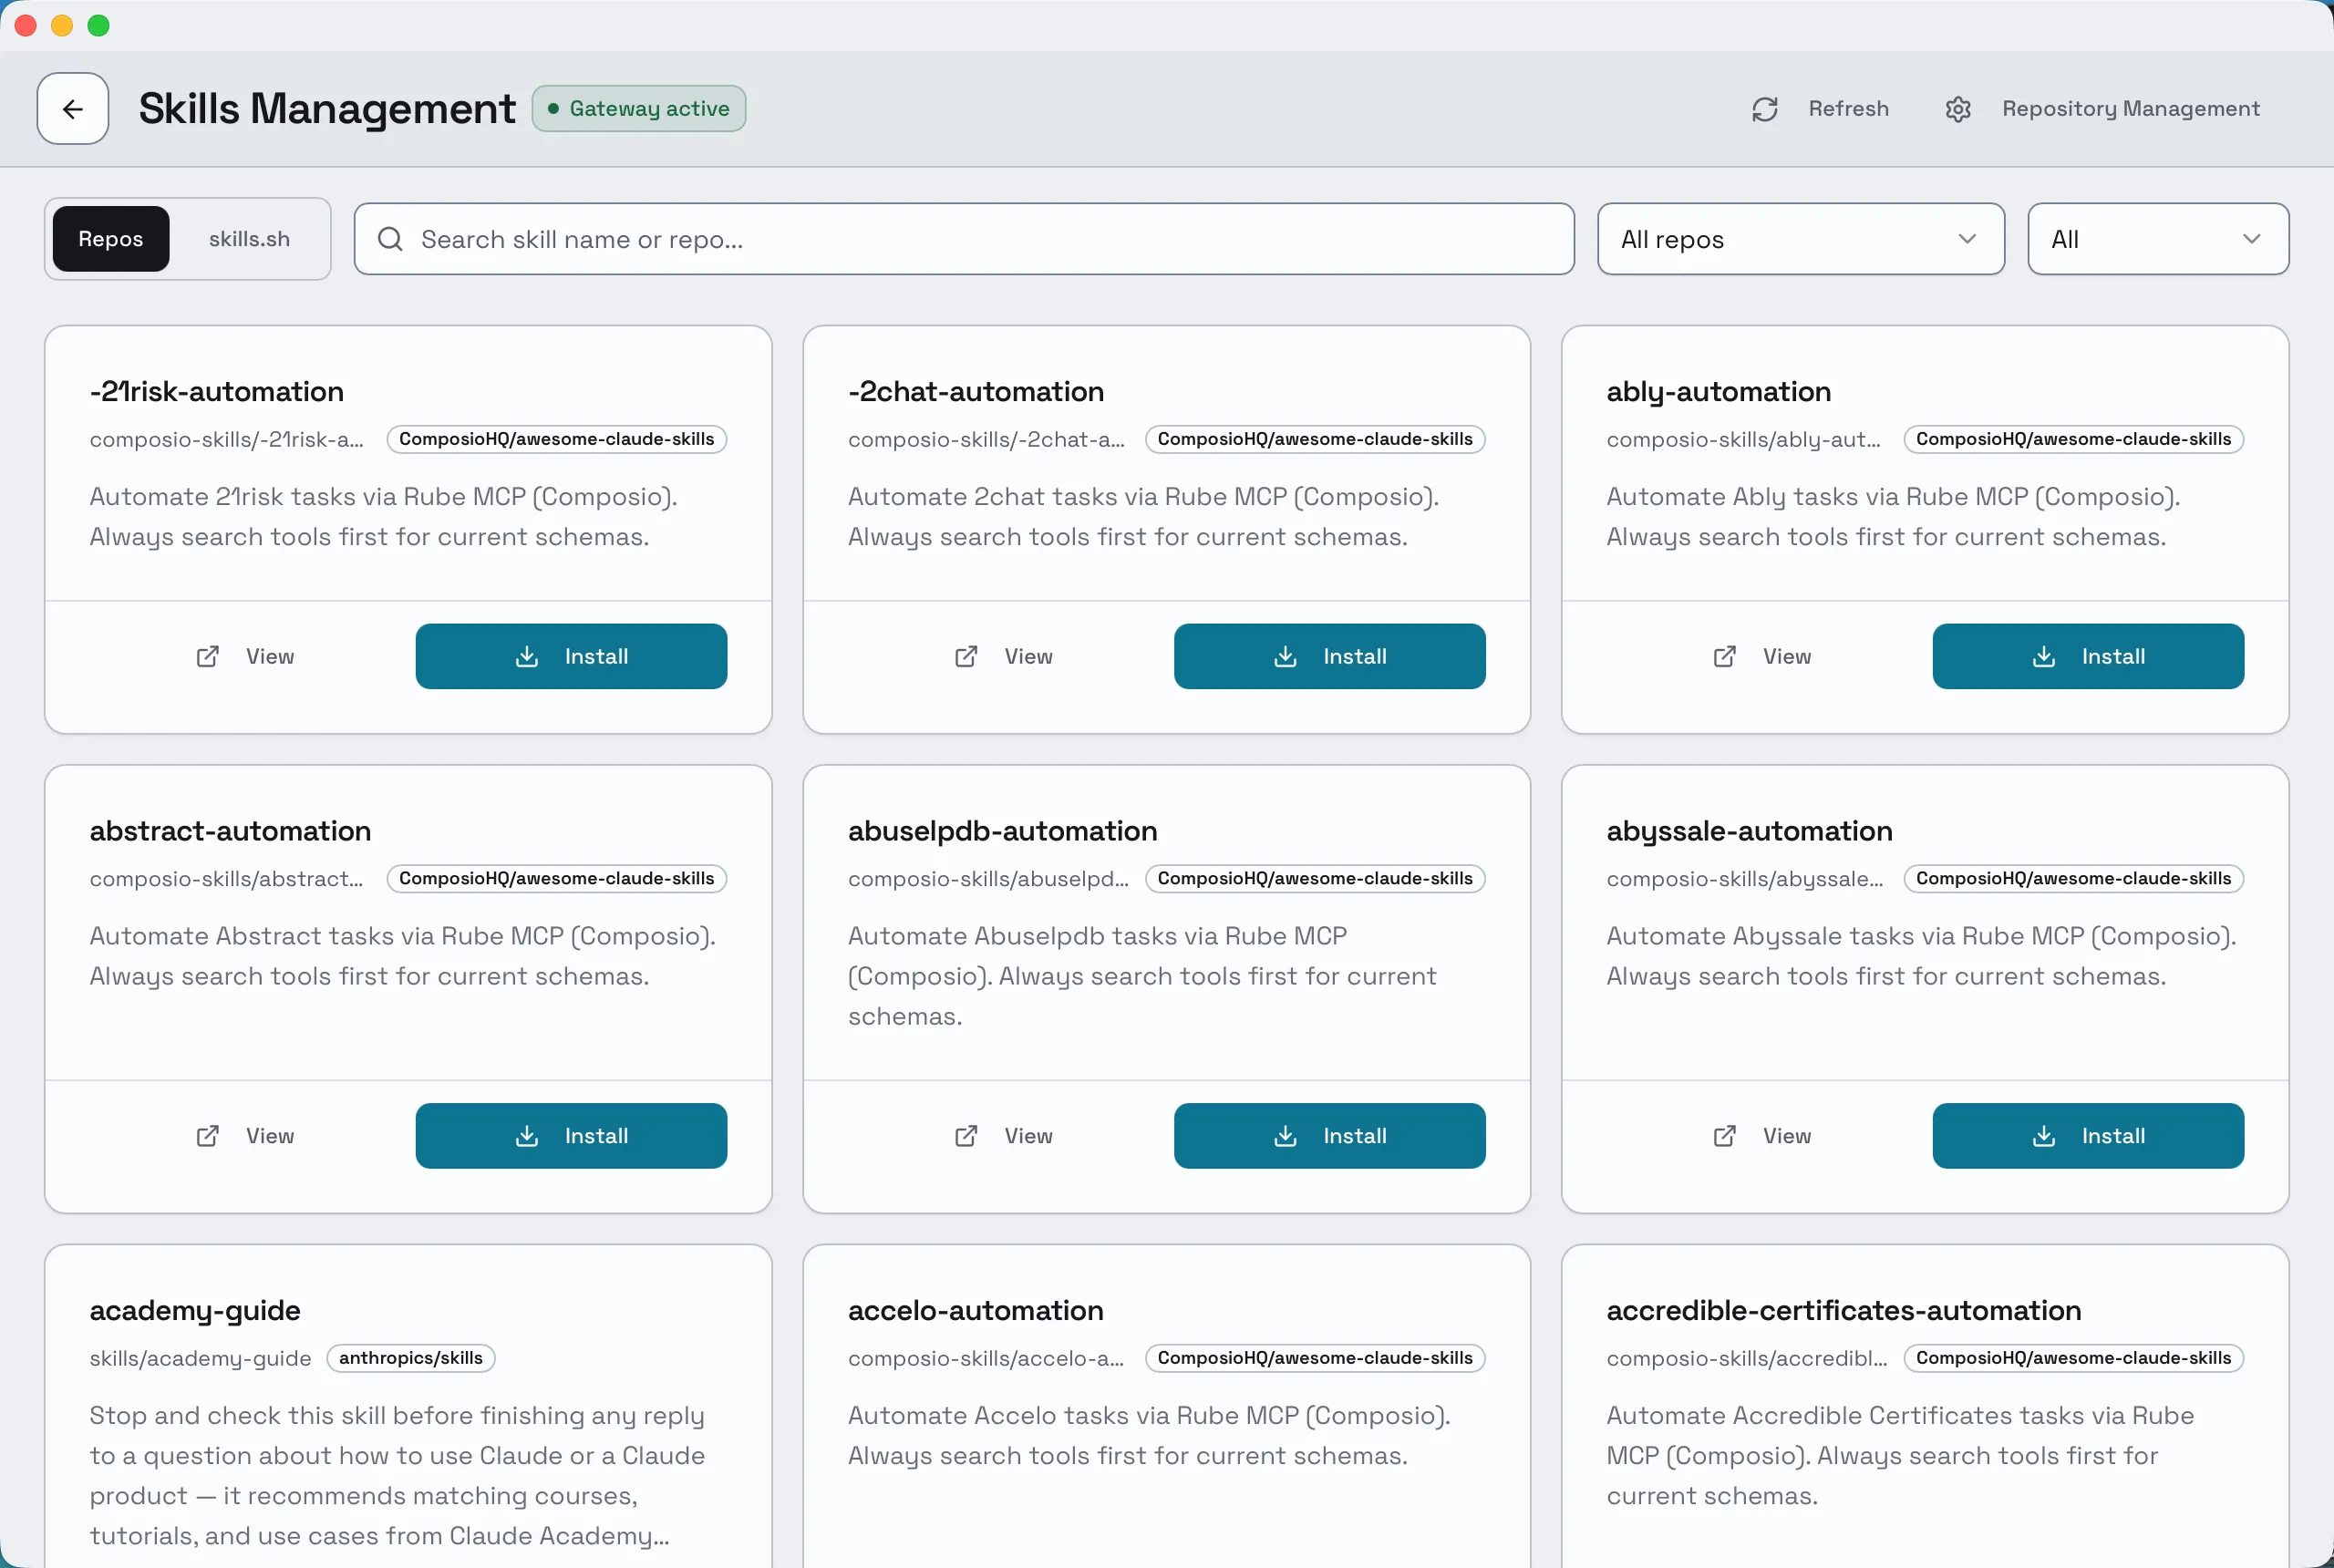2334x1568 pixels.
Task: Switch to the skills.sh tab
Action: click(249, 239)
